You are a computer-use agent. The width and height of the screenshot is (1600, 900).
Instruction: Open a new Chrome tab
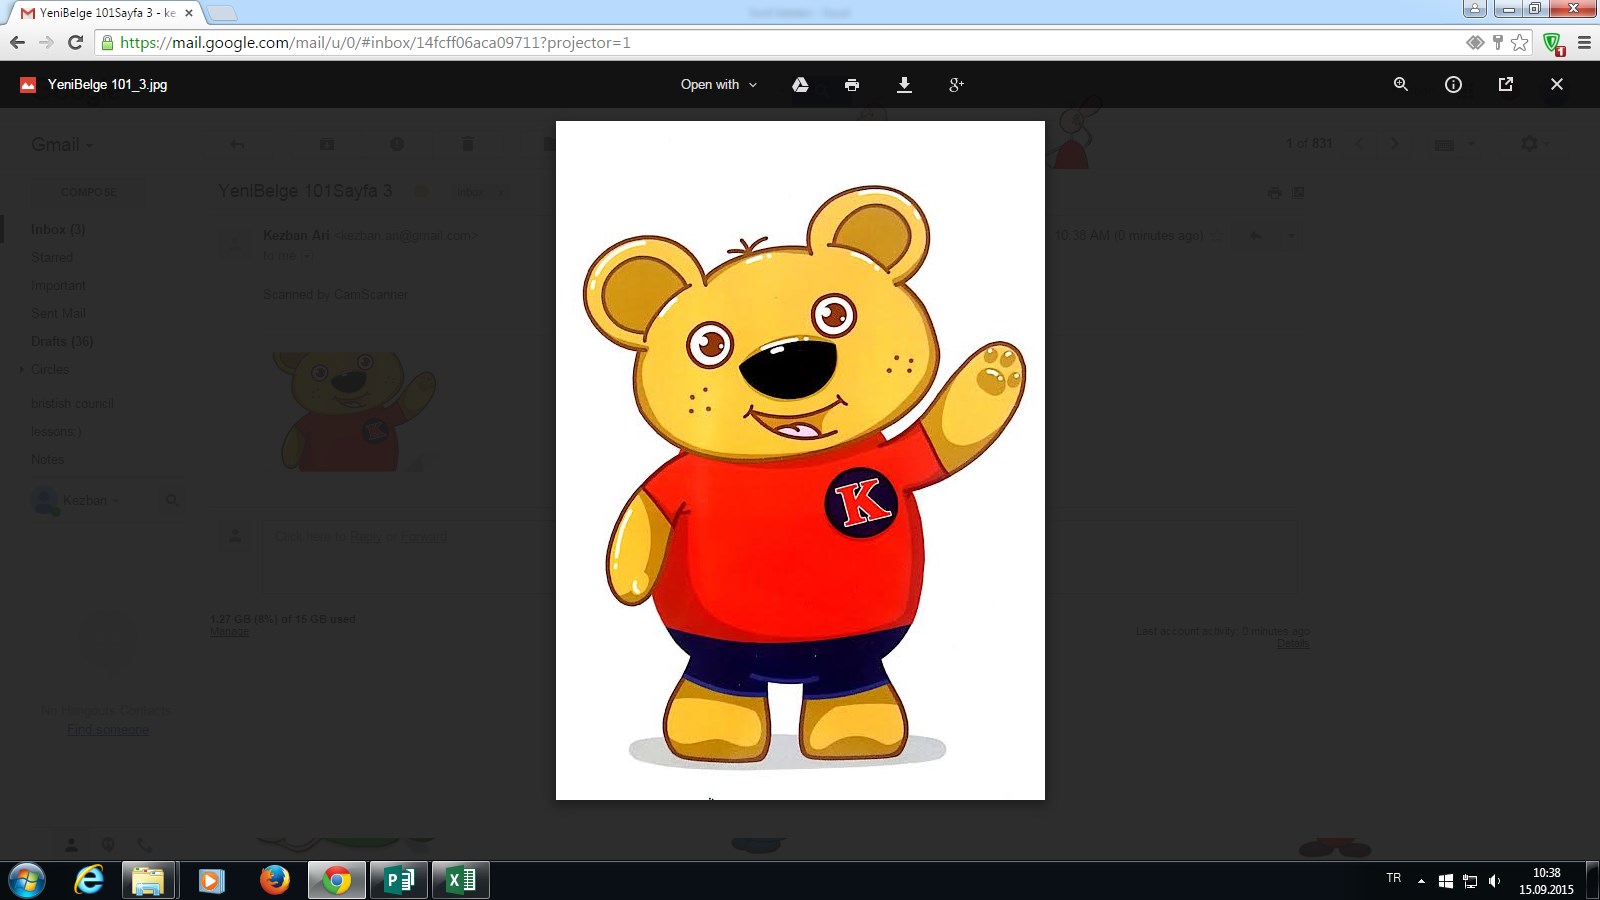pos(222,13)
